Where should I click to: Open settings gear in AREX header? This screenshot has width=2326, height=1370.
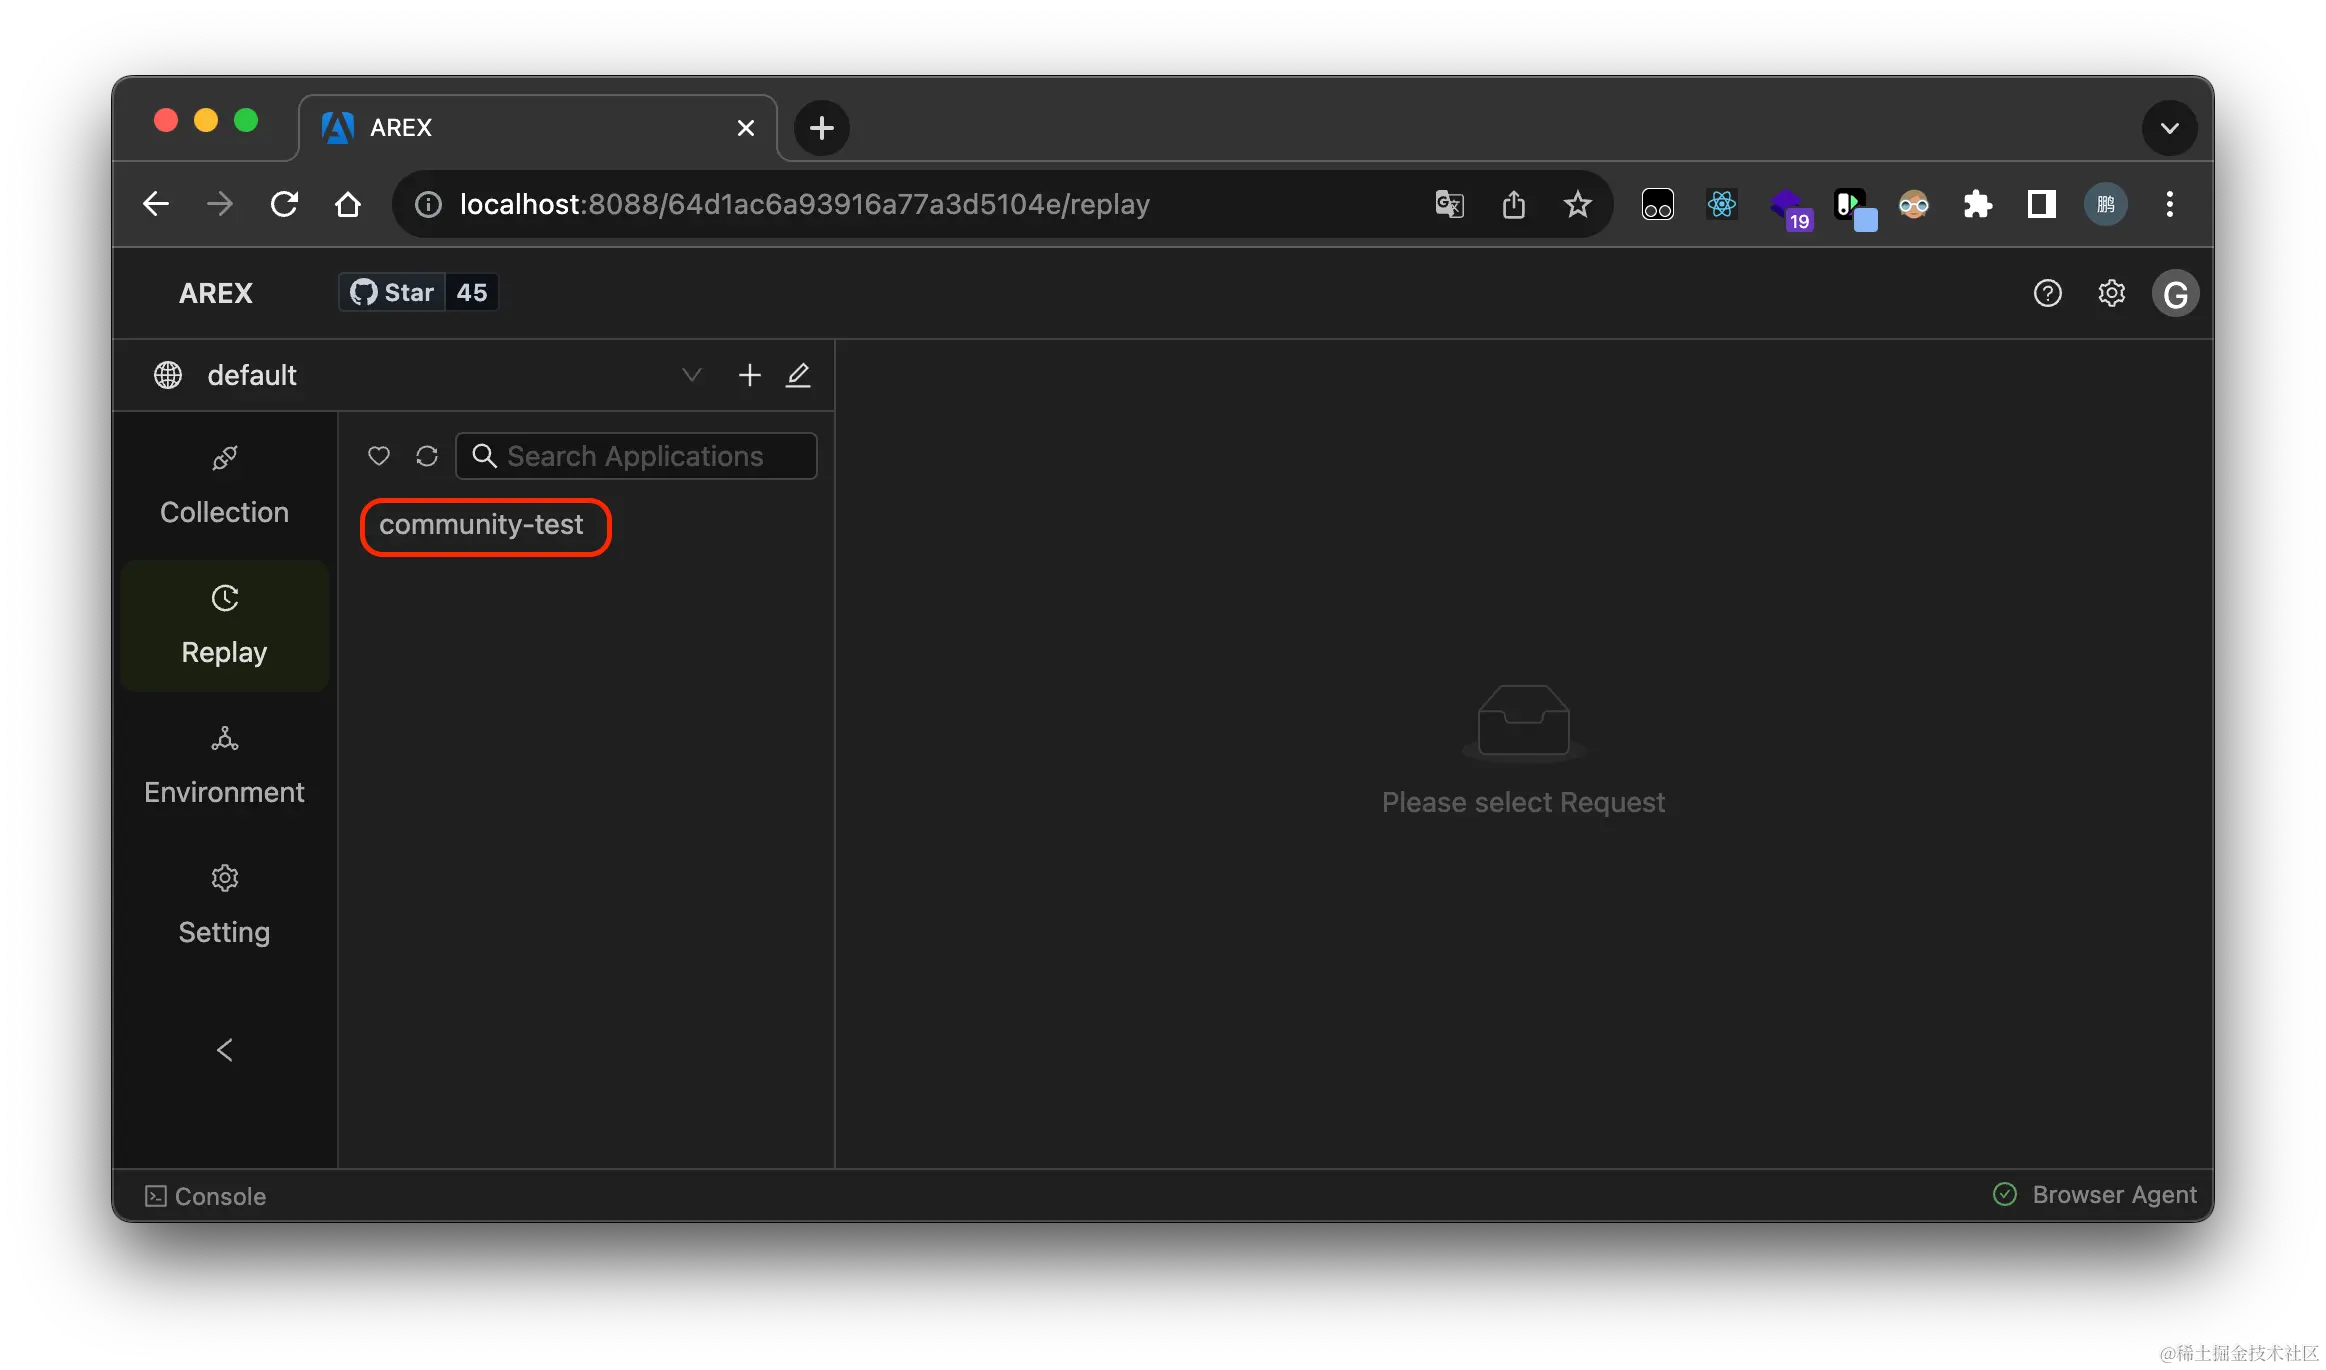[2111, 293]
